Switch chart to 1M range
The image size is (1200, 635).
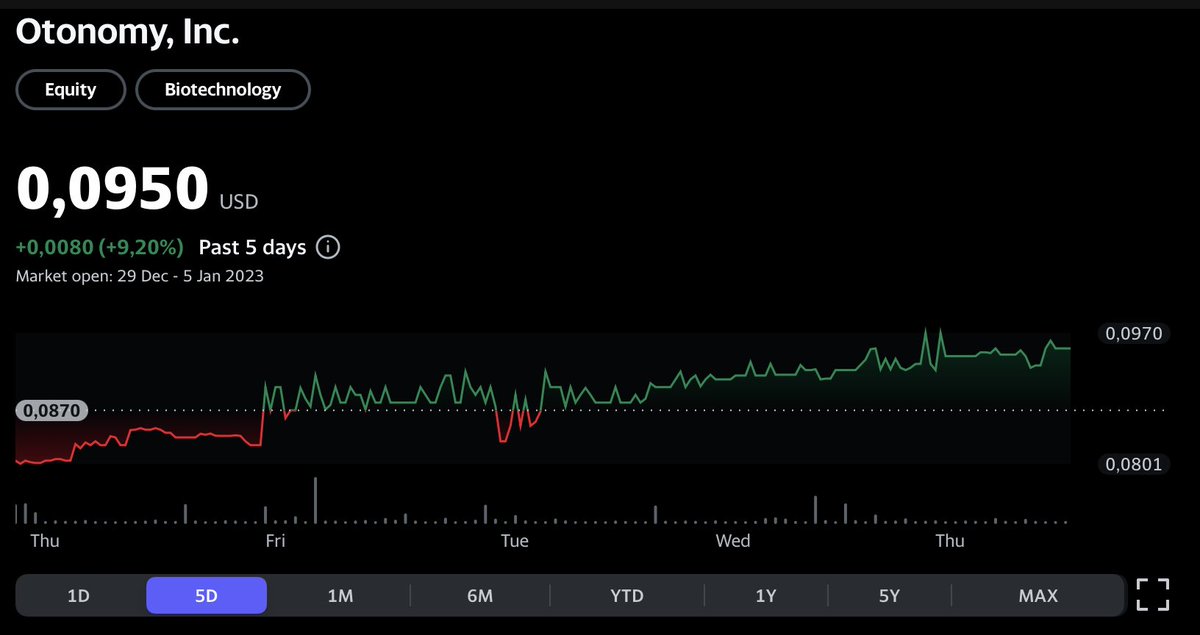[340, 595]
